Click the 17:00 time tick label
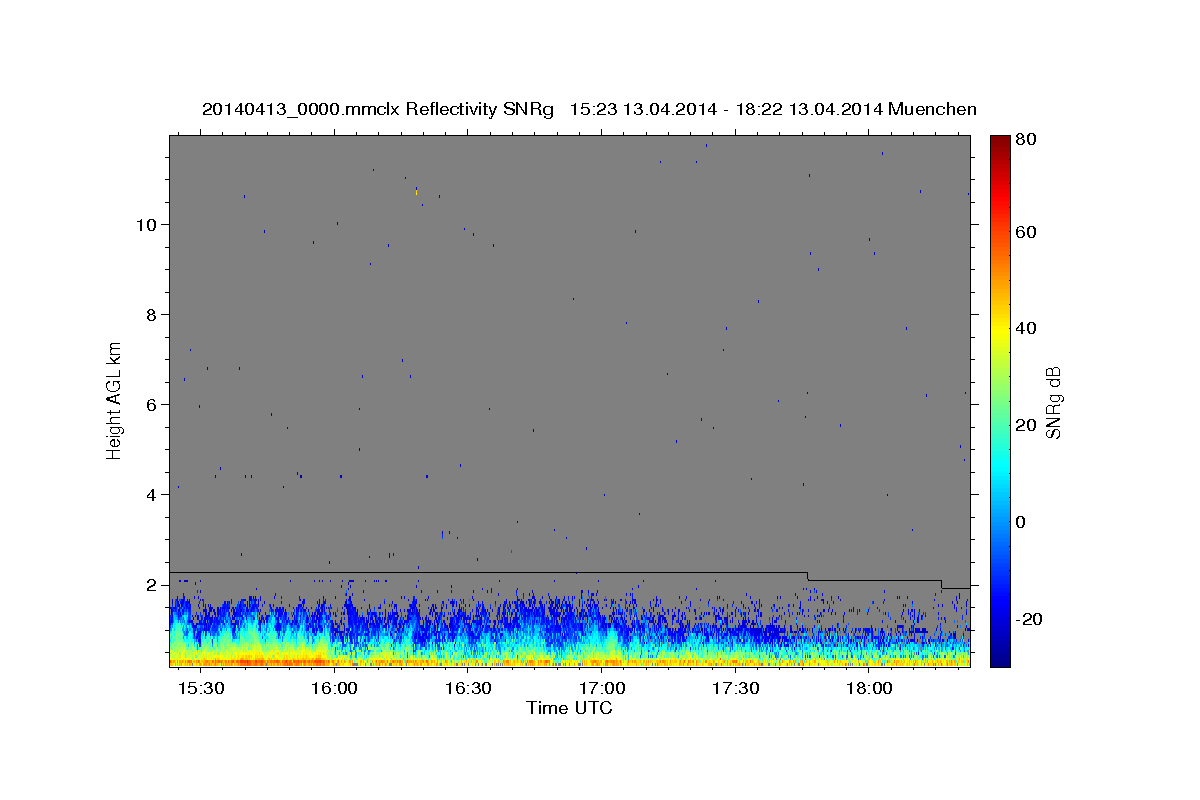The height and width of the screenshot is (800, 1200). pos(602,689)
